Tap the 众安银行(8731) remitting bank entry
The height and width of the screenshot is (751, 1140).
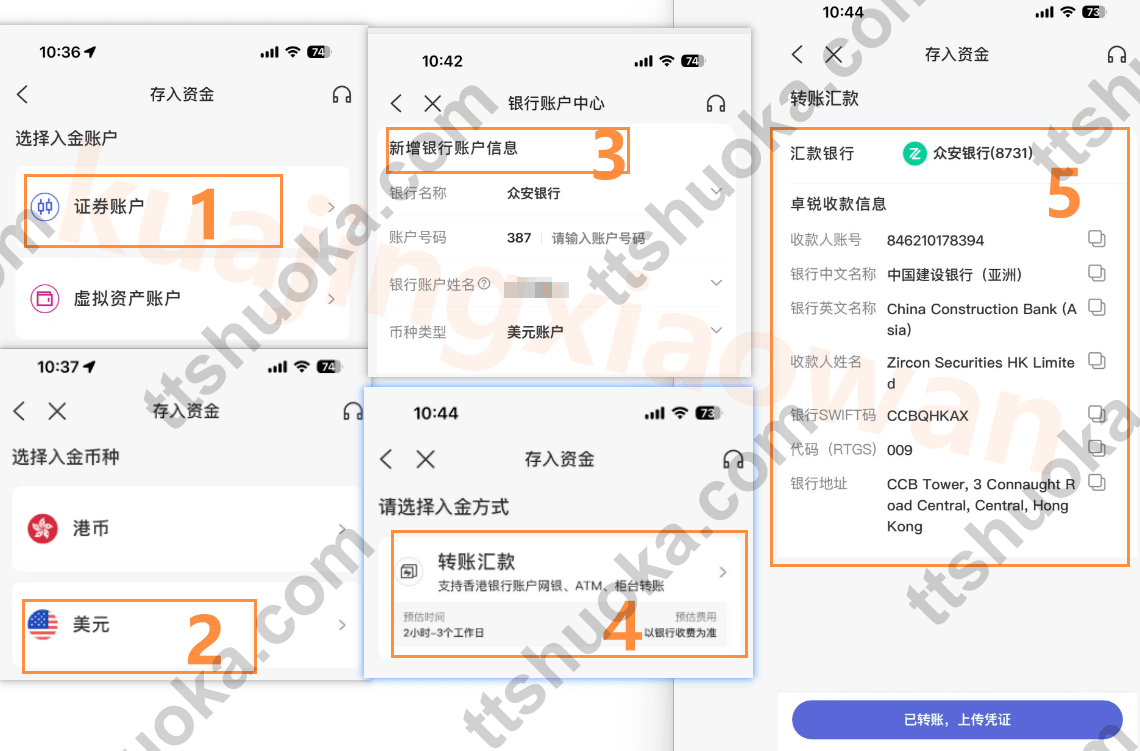968,153
